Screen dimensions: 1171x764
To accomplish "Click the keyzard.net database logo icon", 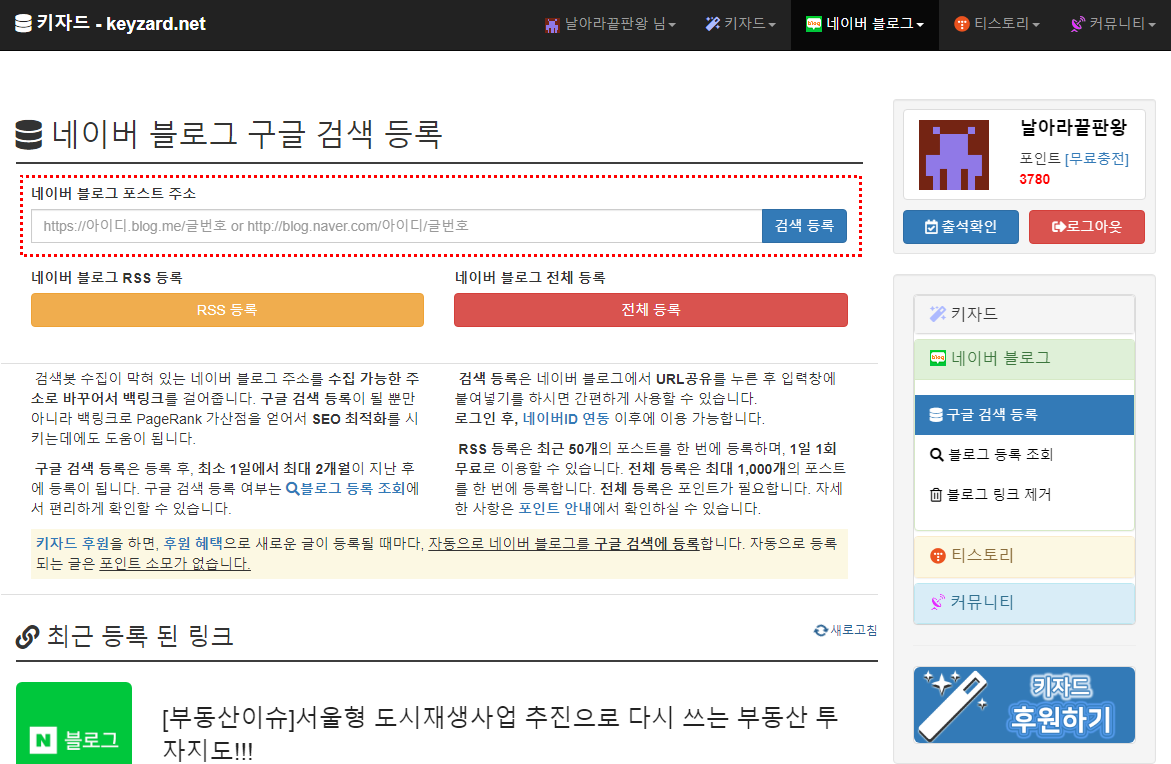I will 23,24.
